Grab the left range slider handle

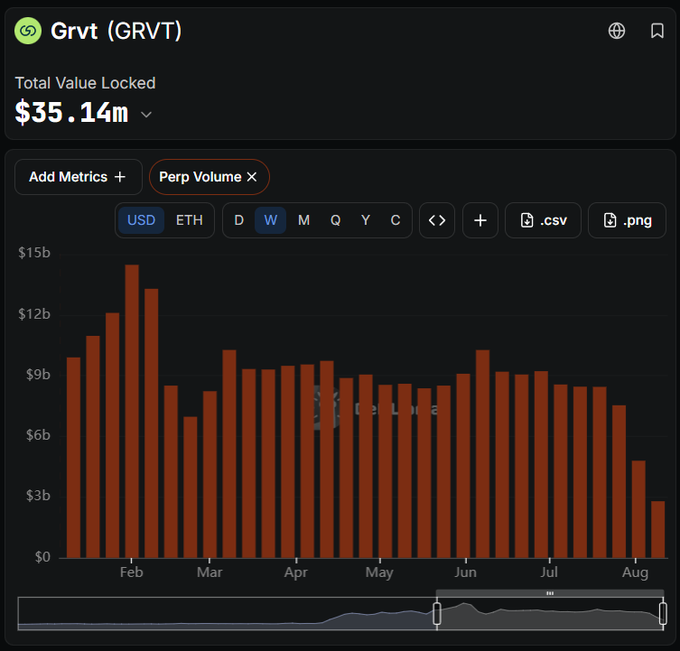tap(437, 613)
